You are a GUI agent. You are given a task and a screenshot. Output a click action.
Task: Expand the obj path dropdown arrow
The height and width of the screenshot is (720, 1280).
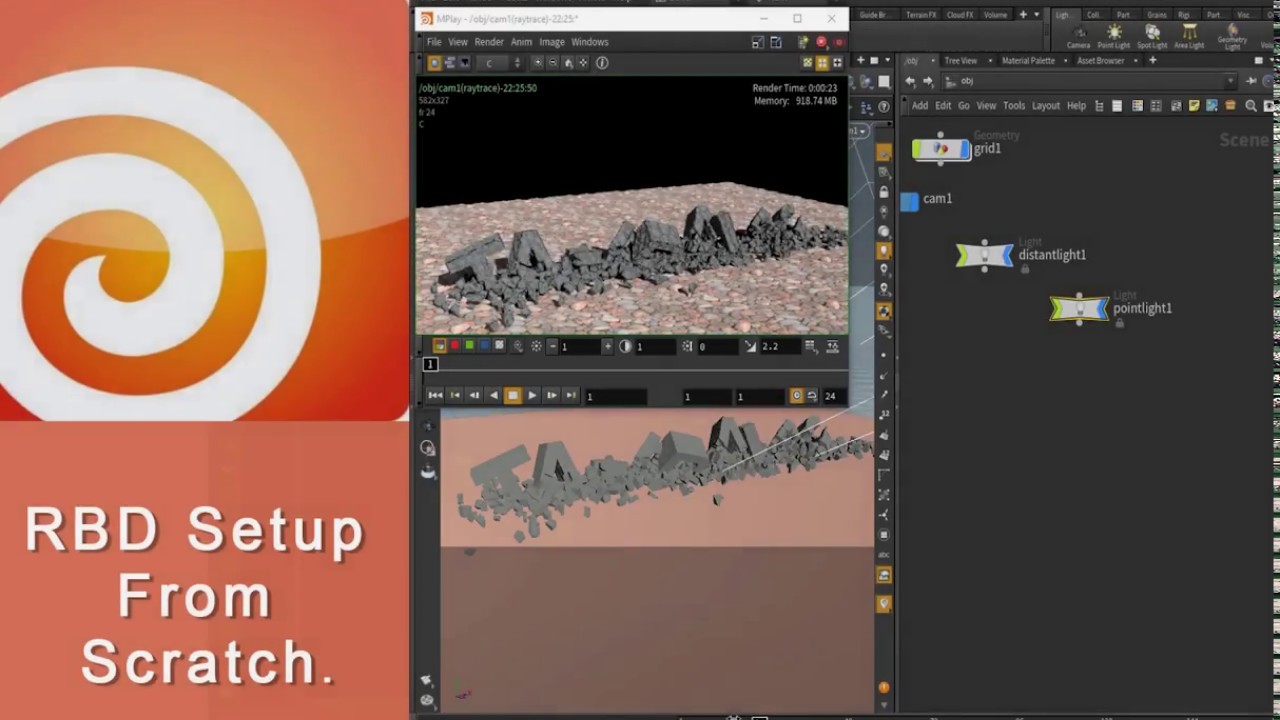pyautogui.click(x=1230, y=81)
